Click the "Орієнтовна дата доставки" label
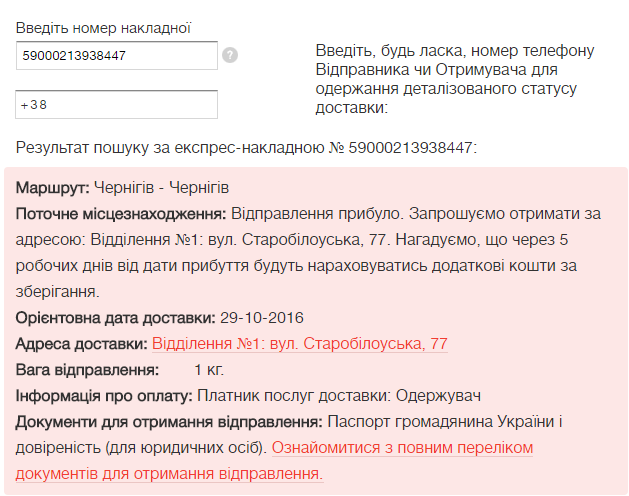629x496 pixels. (115, 318)
